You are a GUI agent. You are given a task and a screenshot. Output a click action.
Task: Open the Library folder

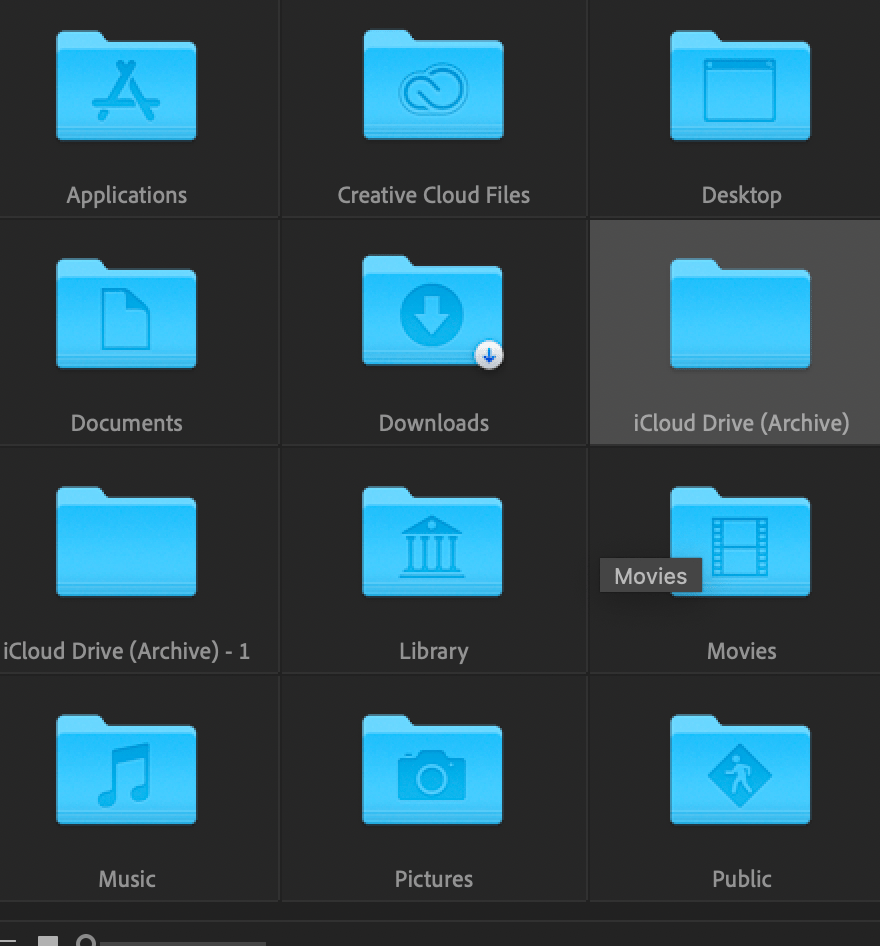pyautogui.click(x=433, y=542)
